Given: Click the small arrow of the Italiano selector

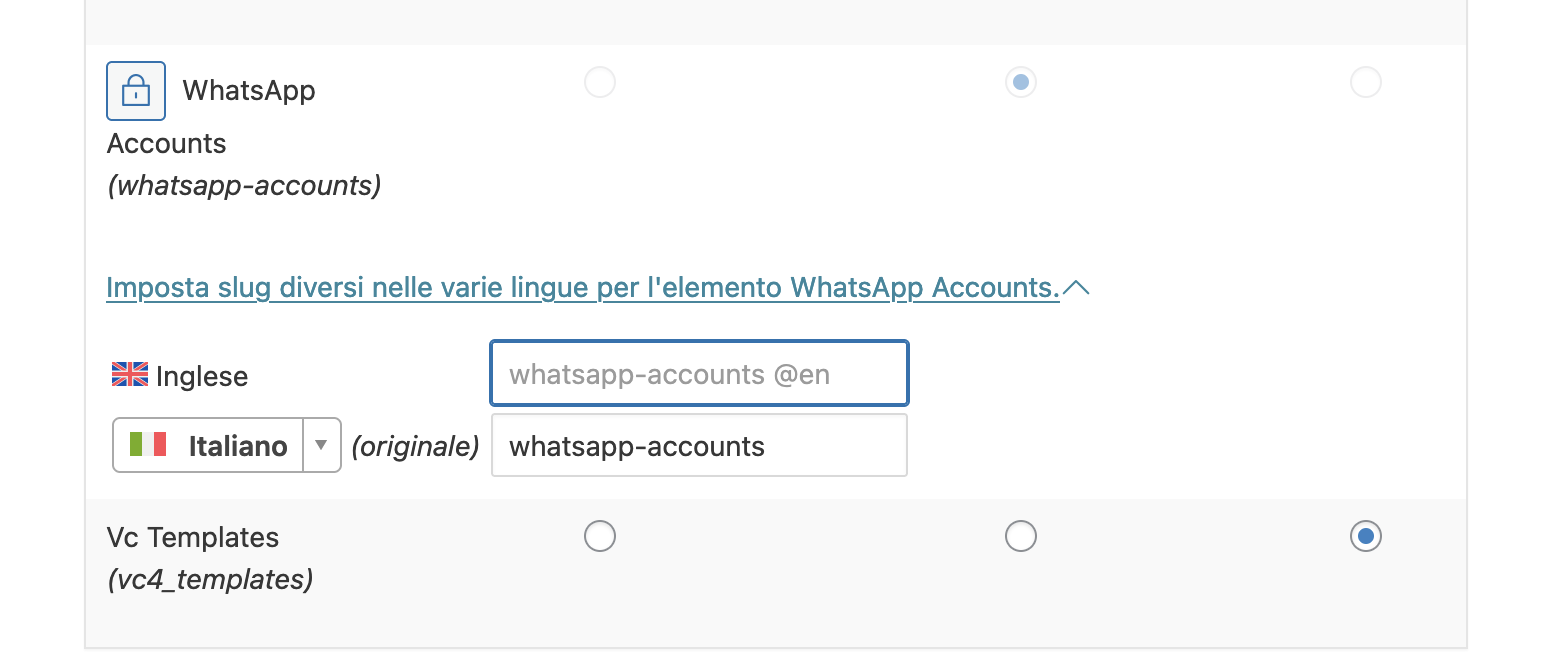Looking at the screenshot, I should [321, 445].
